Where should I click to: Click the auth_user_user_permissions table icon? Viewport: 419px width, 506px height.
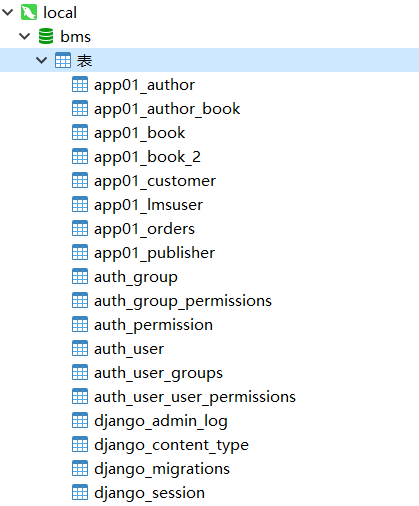(80, 396)
